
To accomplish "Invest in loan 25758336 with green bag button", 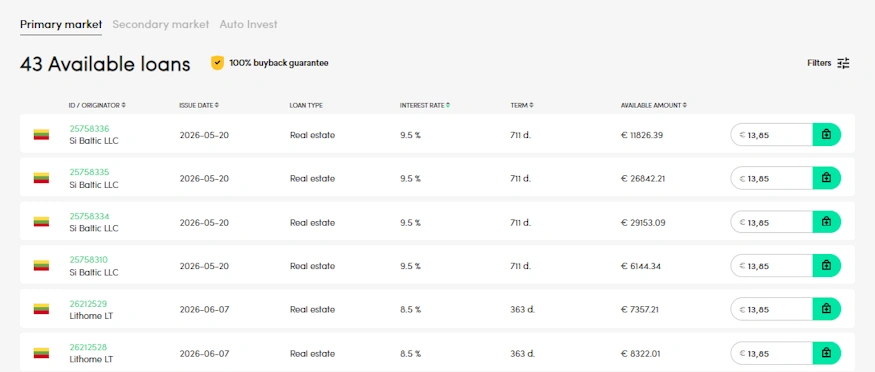I will 826,134.
